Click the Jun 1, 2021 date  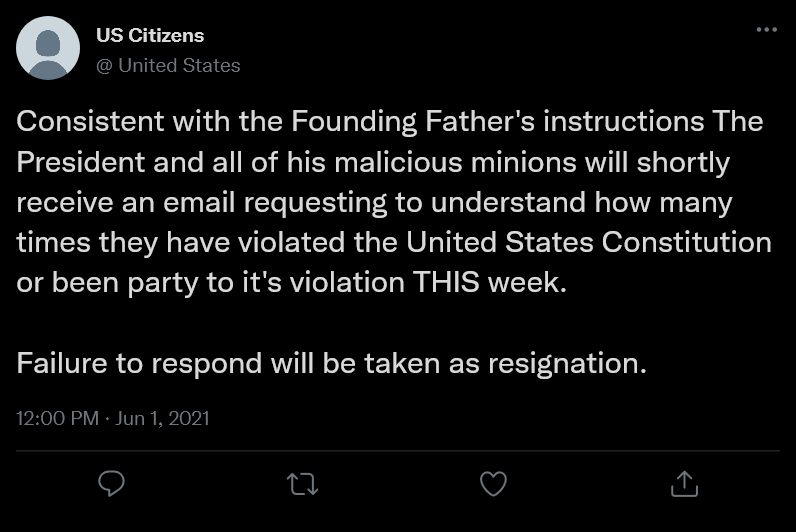[162, 418]
